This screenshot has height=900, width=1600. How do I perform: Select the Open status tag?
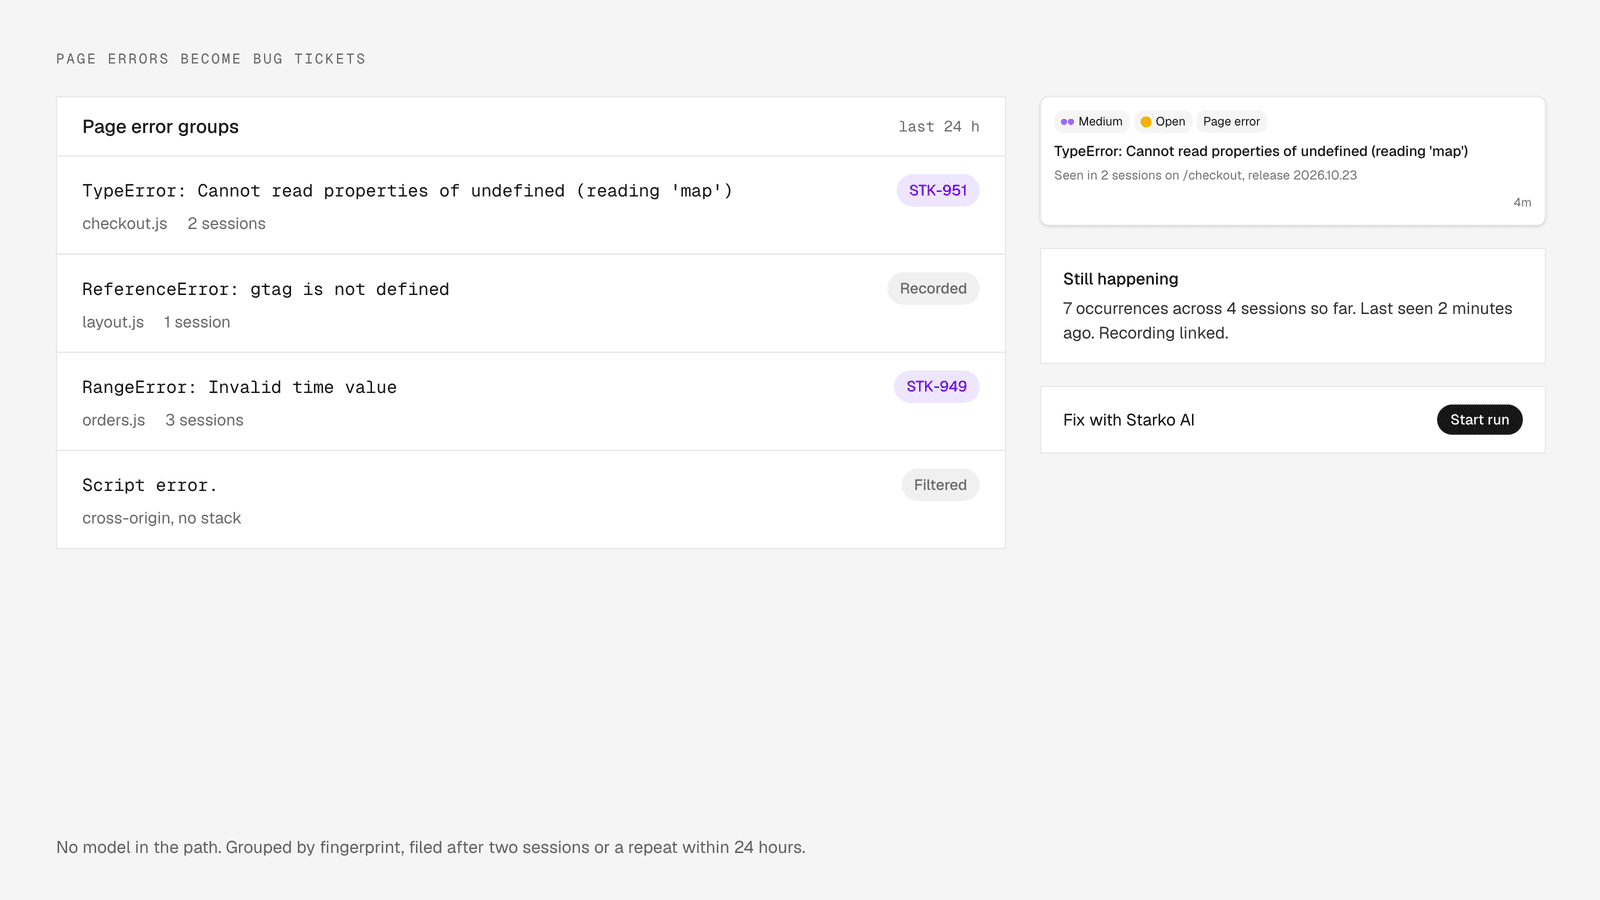tap(1163, 122)
